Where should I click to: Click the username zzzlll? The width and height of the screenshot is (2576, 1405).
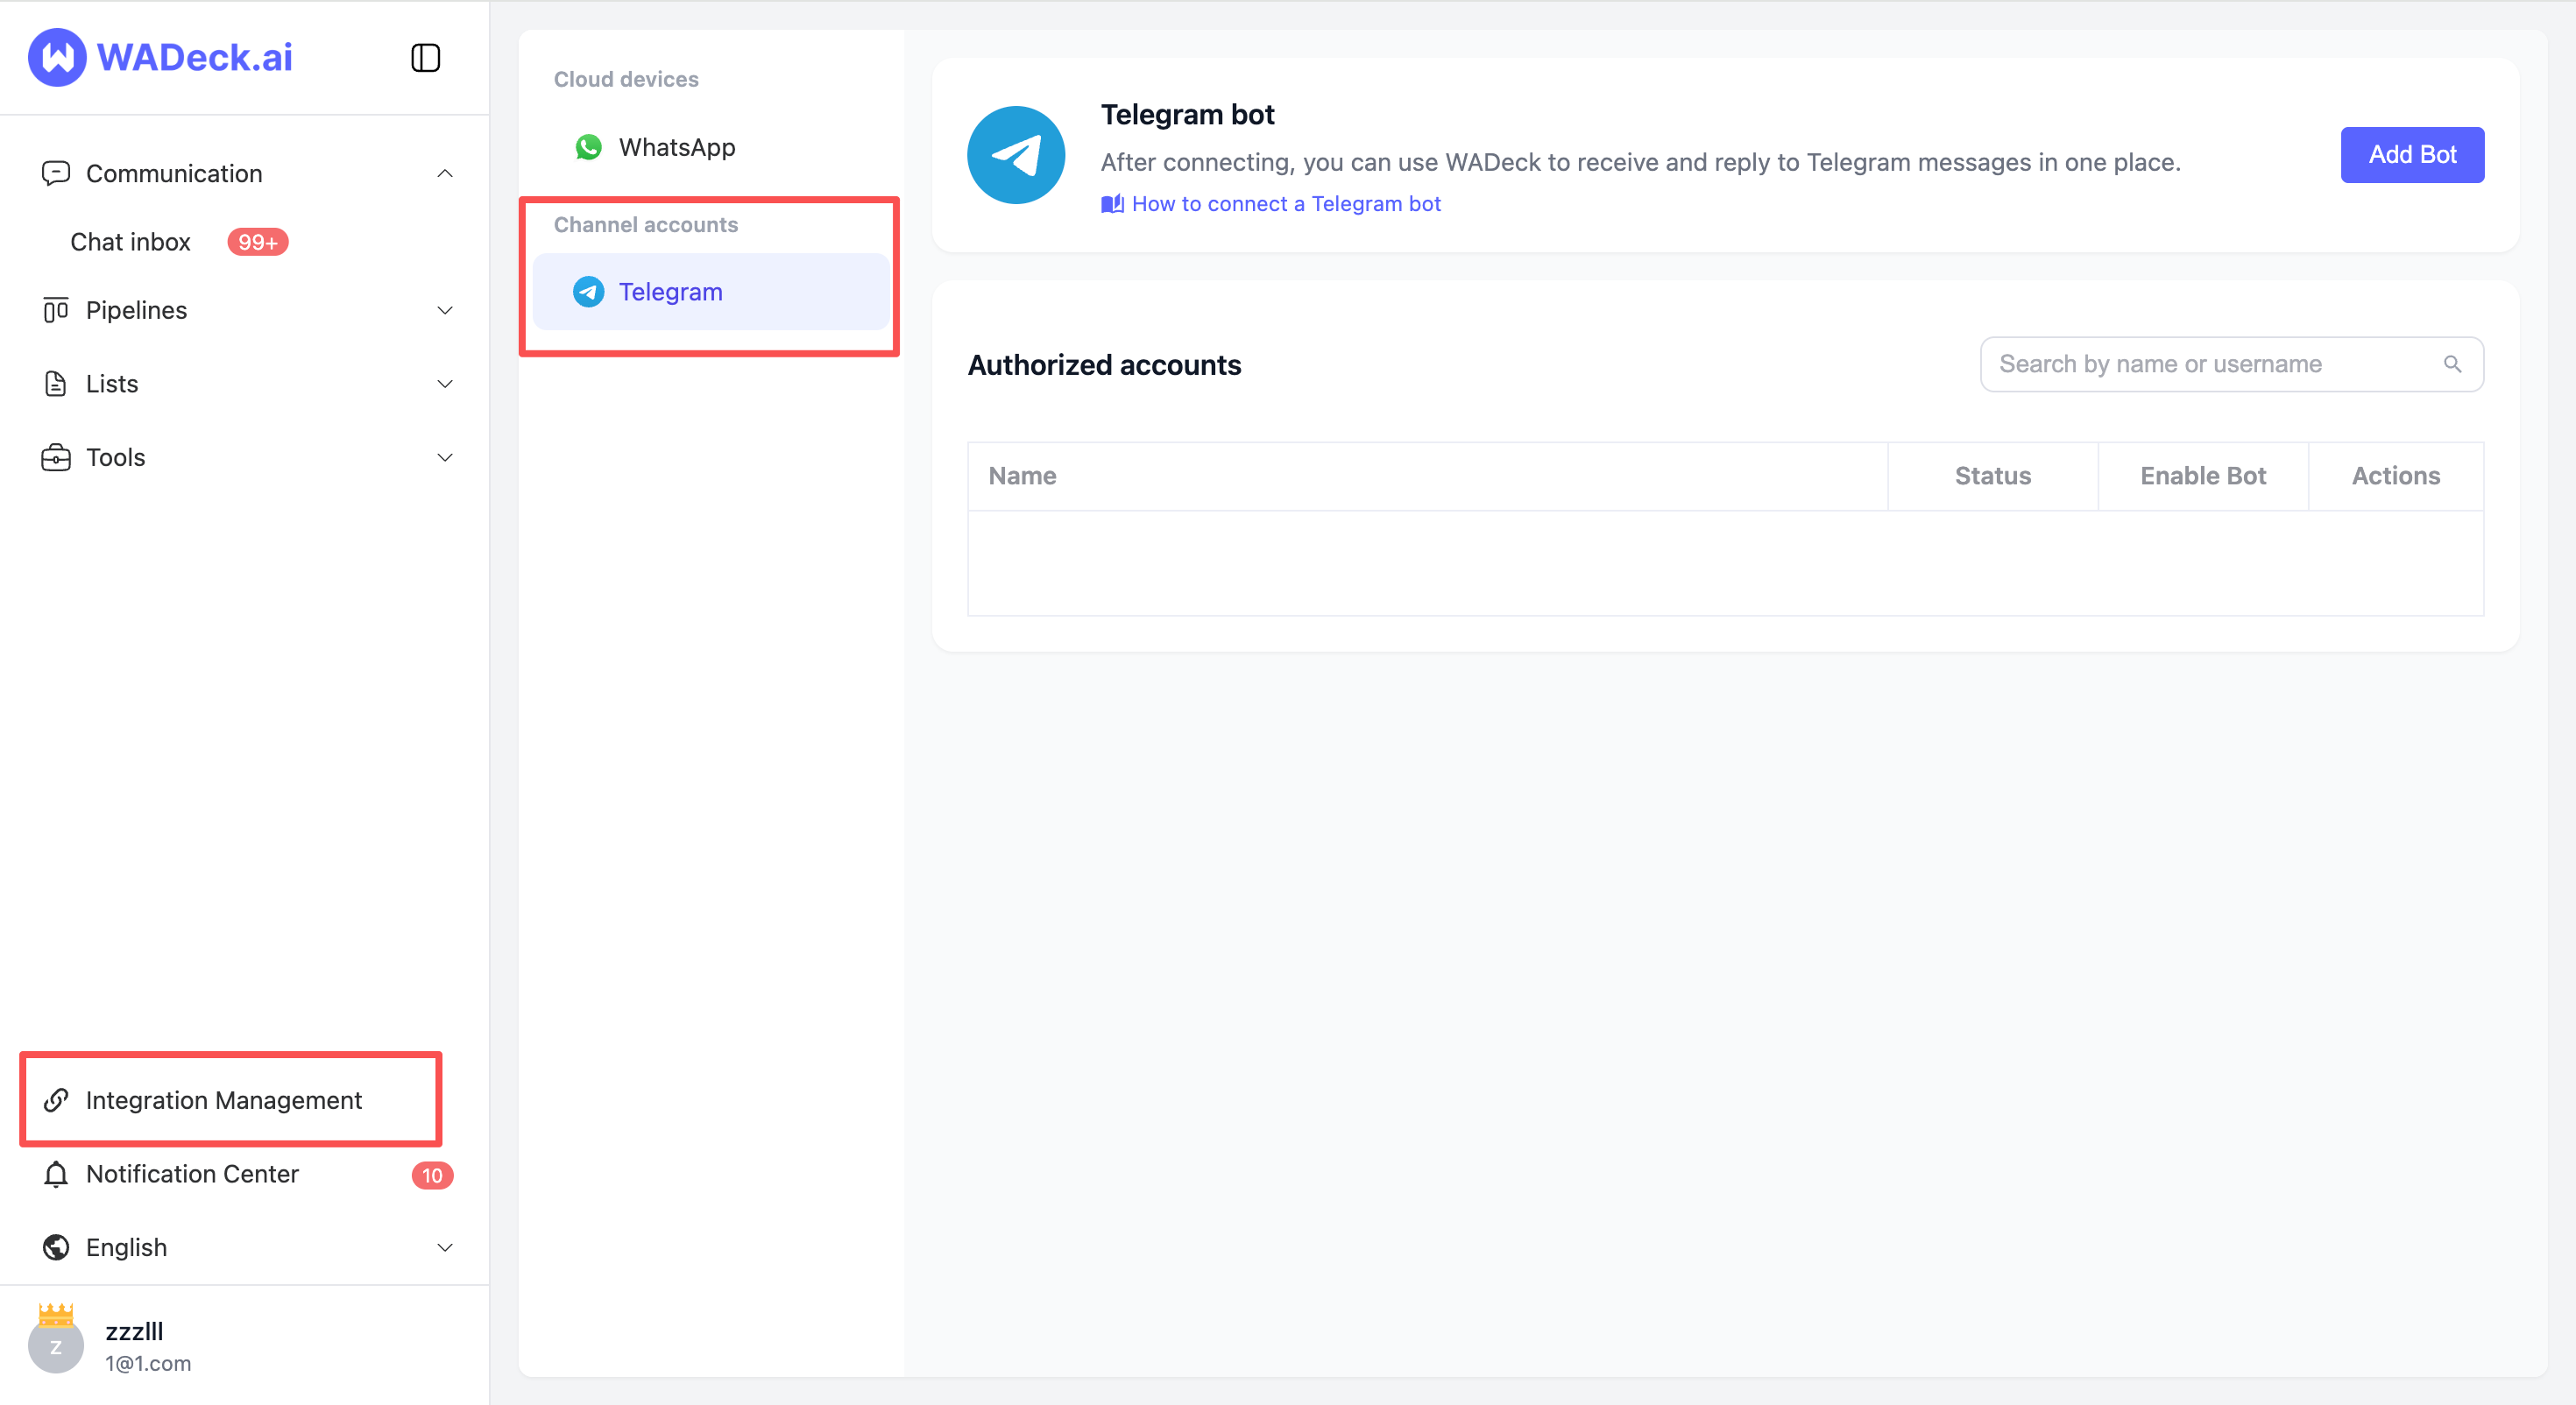click(x=134, y=1331)
